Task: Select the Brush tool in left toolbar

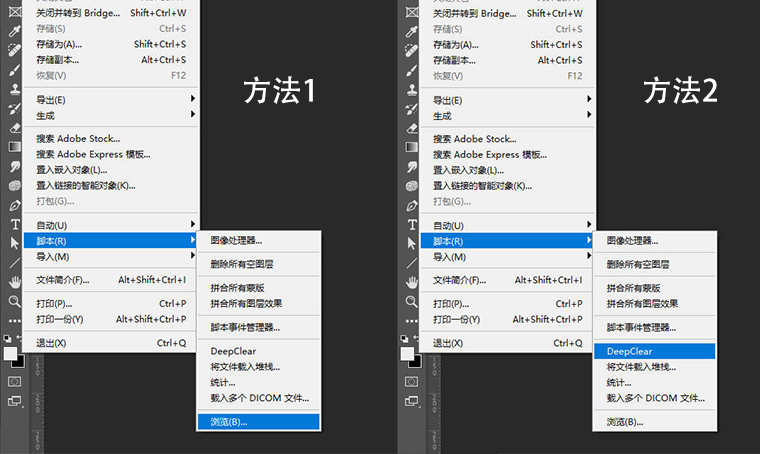Action: click(x=15, y=70)
